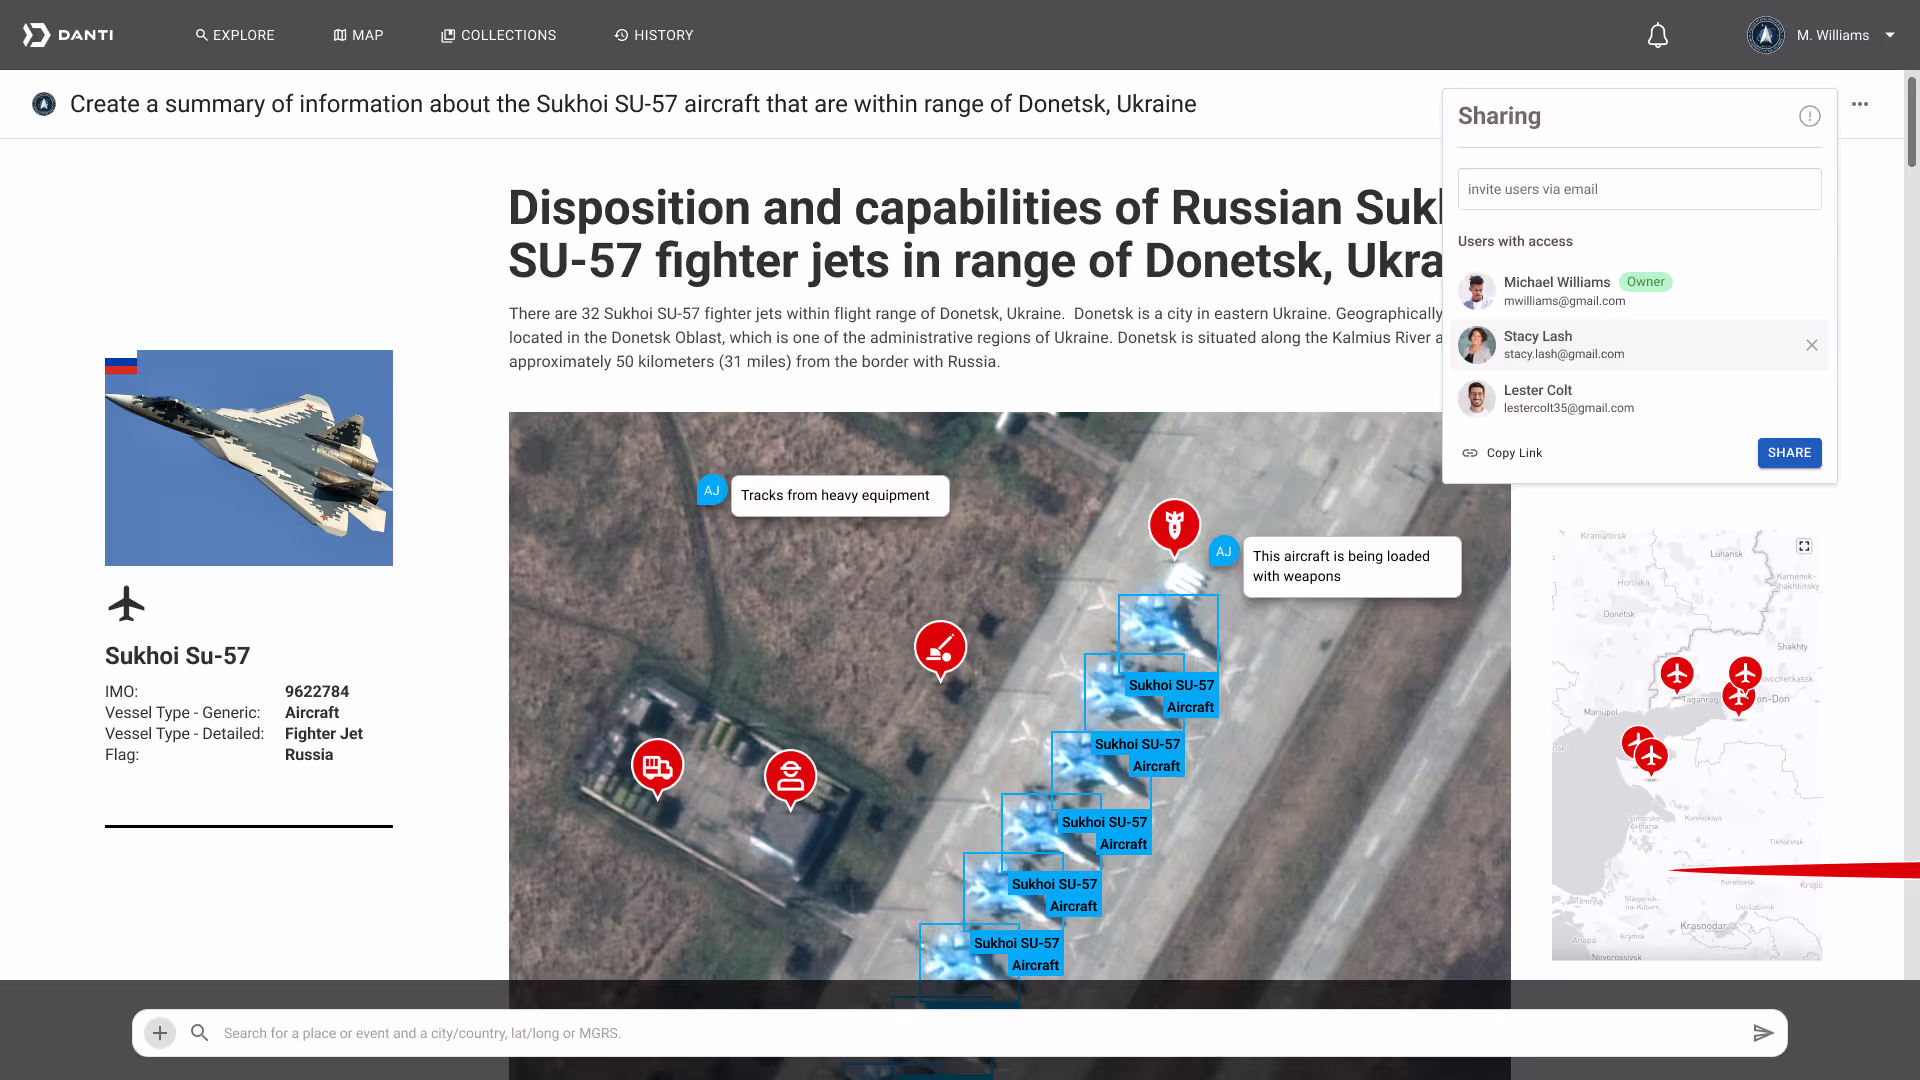Click the top-right aircraft marker on mini map
The height and width of the screenshot is (1080, 1920).
click(x=1746, y=672)
